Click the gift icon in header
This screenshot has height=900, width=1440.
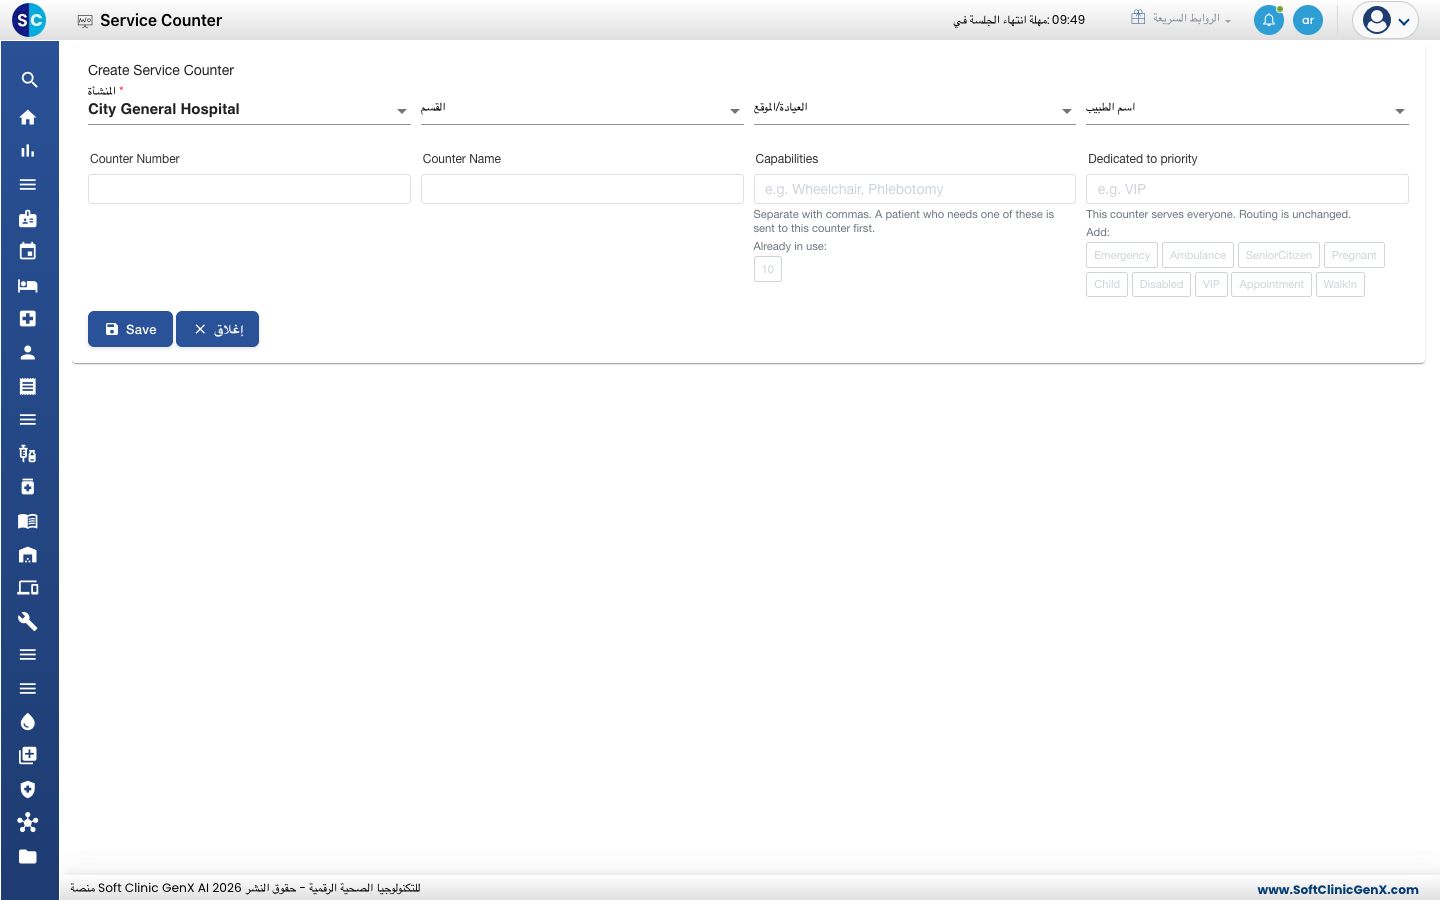1138,18
